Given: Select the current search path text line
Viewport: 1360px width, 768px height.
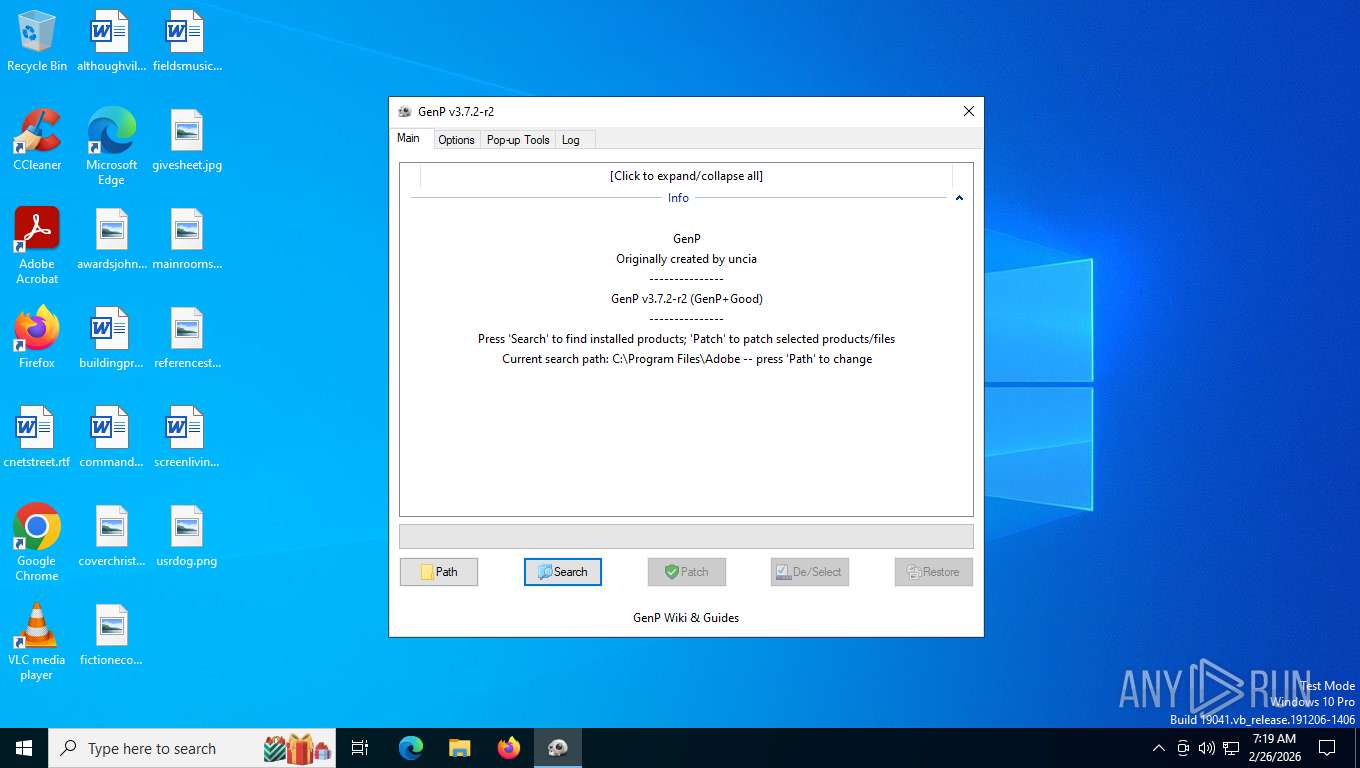Looking at the screenshot, I should 686,359.
